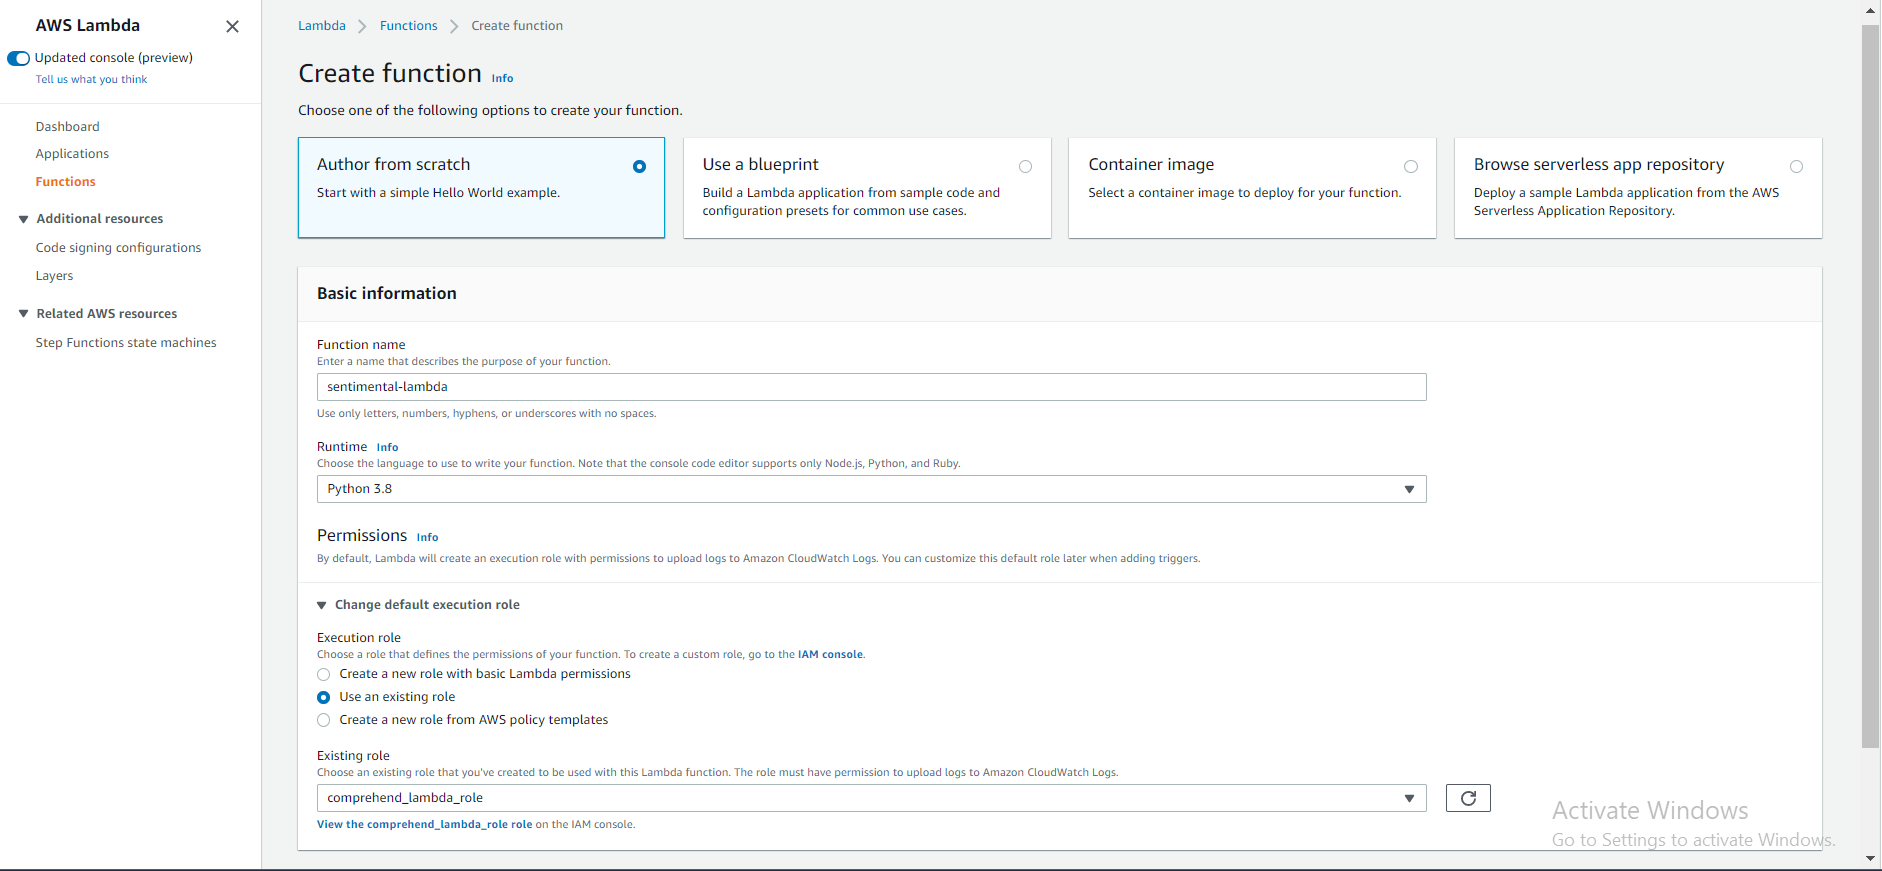The image size is (1882, 871).
Task: Open Applications in the sidebar
Action: pyautogui.click(x=72, y=154)
